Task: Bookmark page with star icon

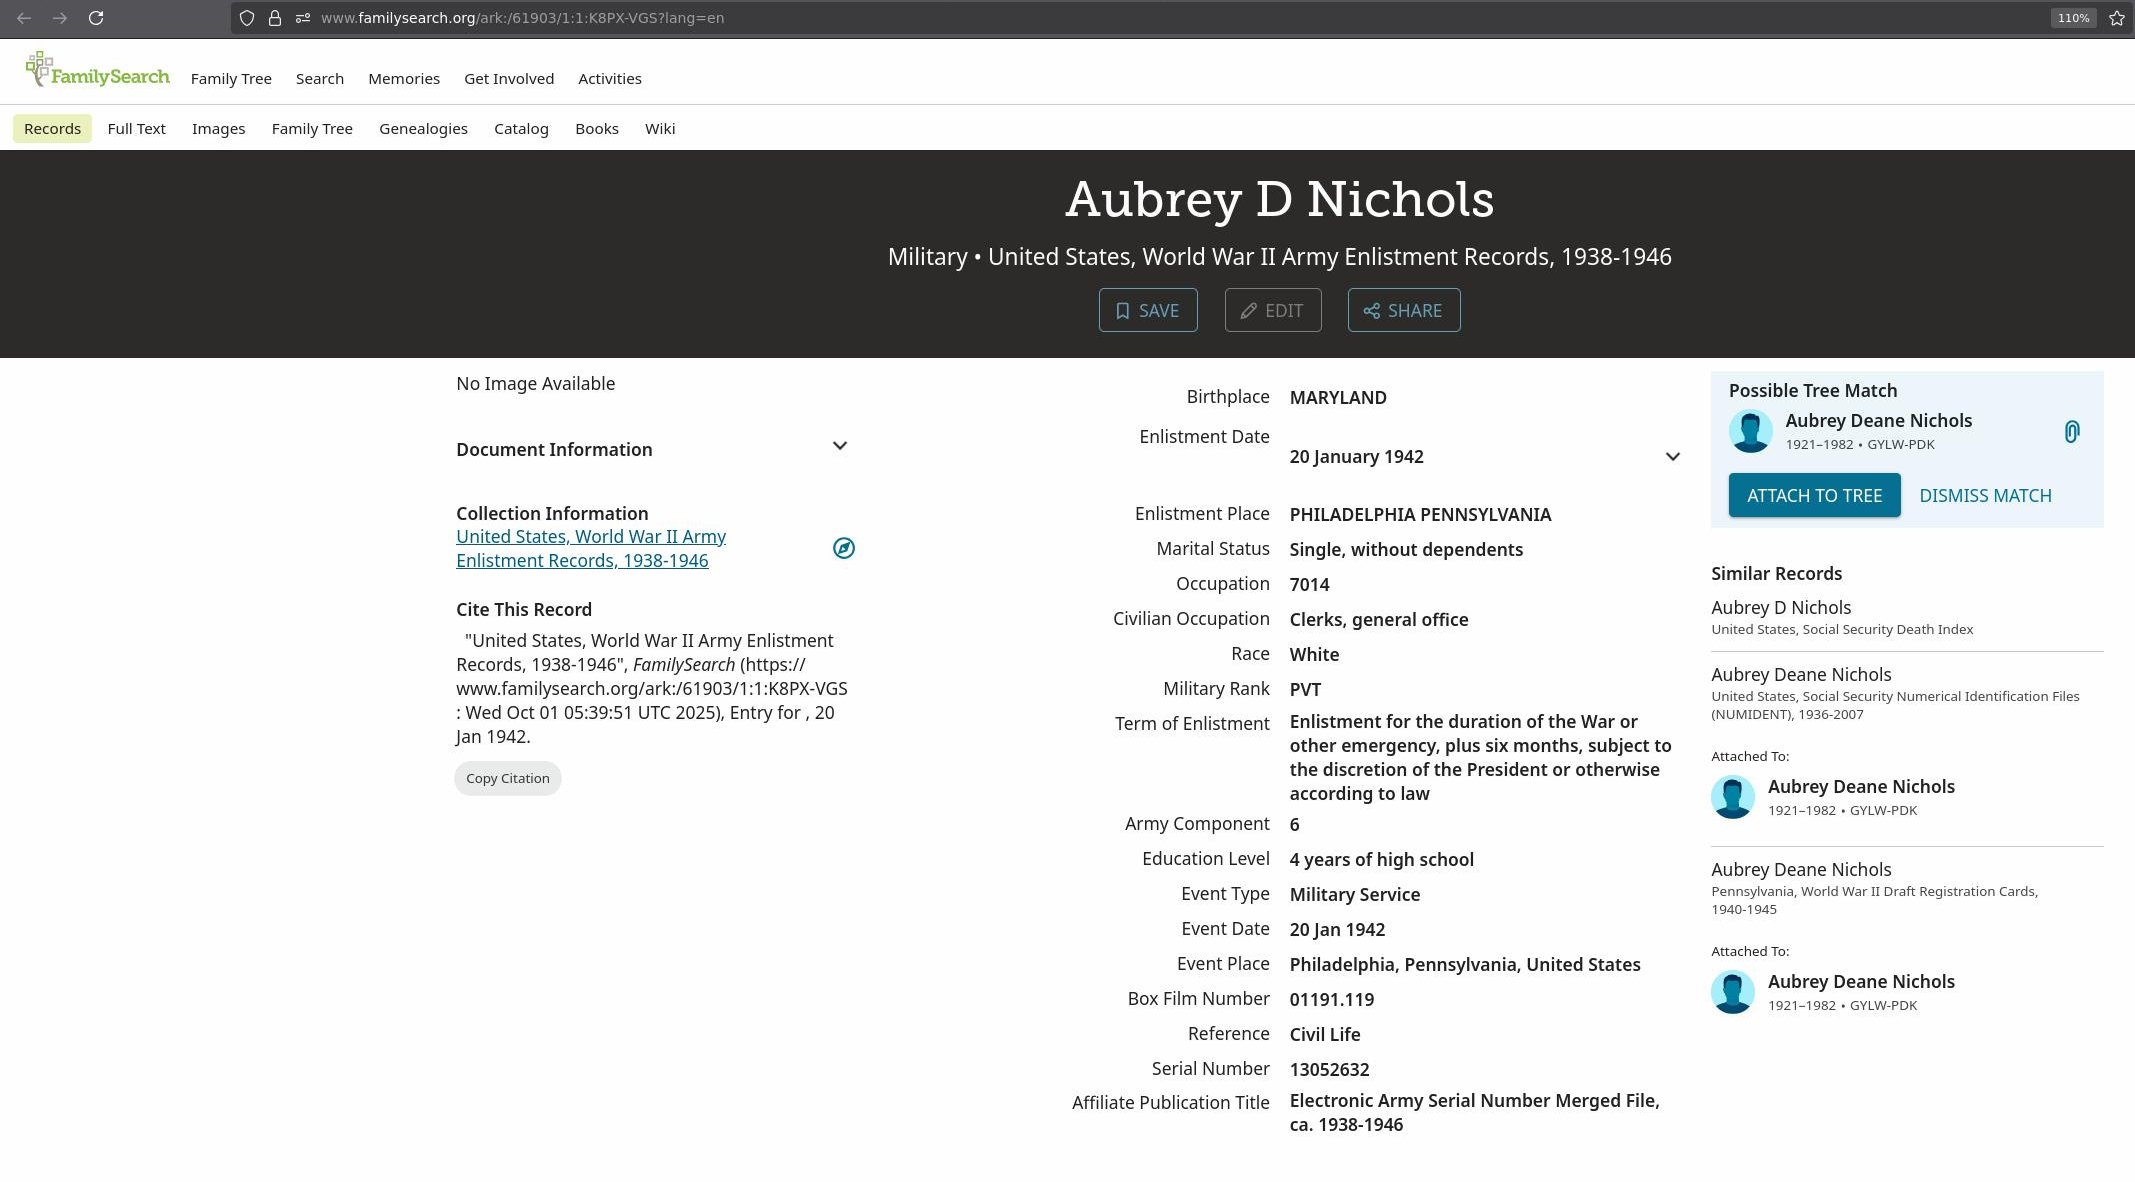Action: (x=2117, y=18)
